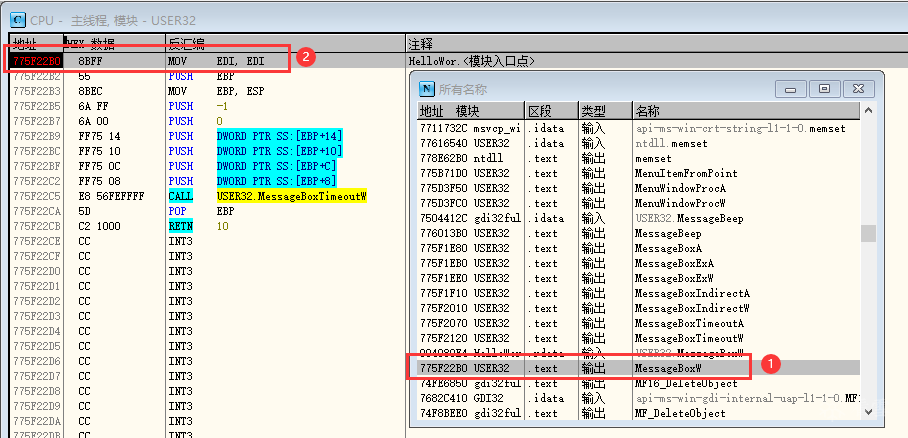The width and height of the screenshot is (908, 438).
Task: Select the MessageBoxIndirectA name row
Action: [x=639, y=294]
